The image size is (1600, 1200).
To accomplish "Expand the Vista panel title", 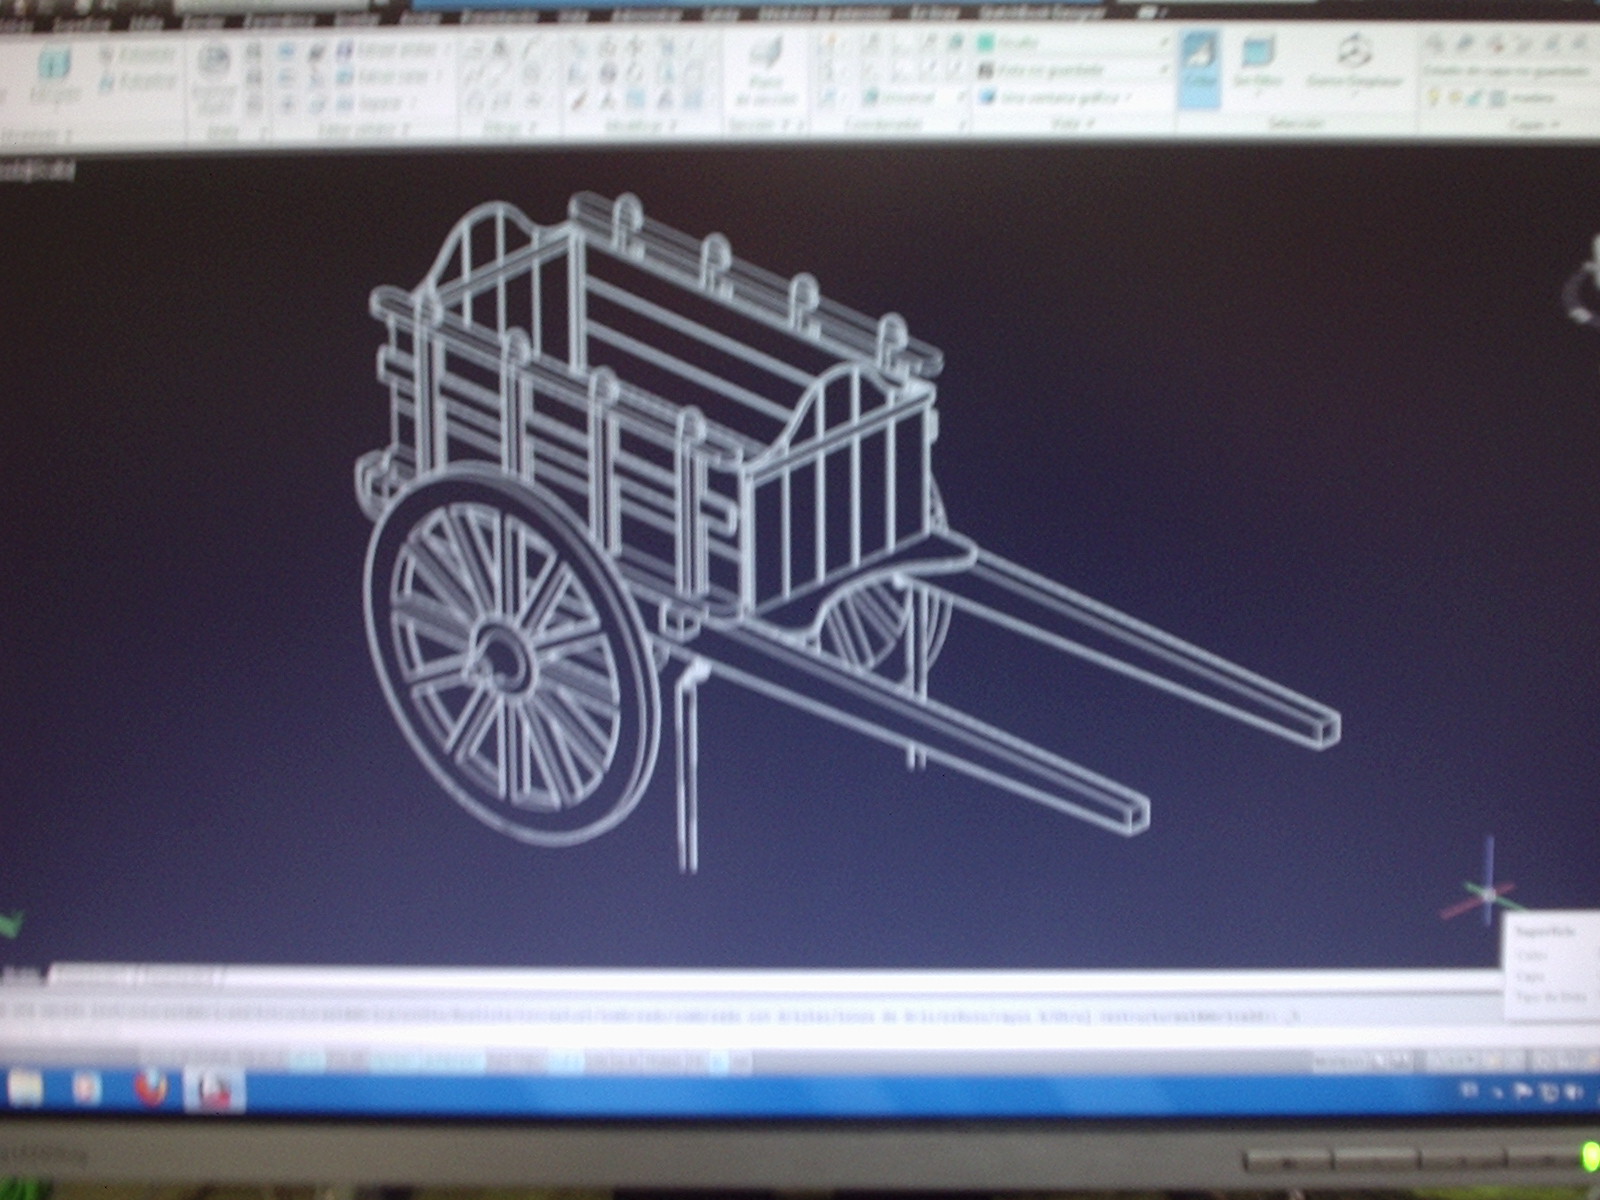I will click(x=1073, y=124).
